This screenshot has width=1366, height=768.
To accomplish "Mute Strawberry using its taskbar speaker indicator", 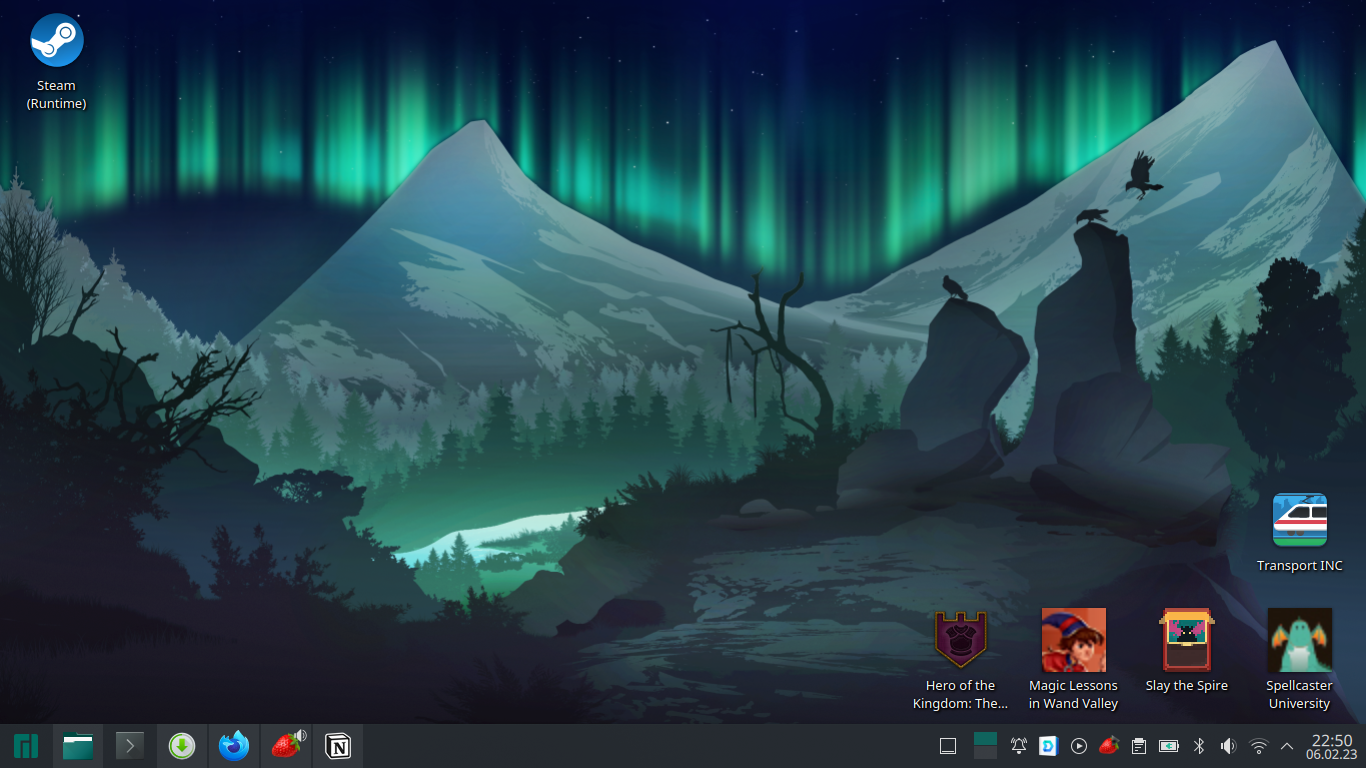I will coord(300,736).
